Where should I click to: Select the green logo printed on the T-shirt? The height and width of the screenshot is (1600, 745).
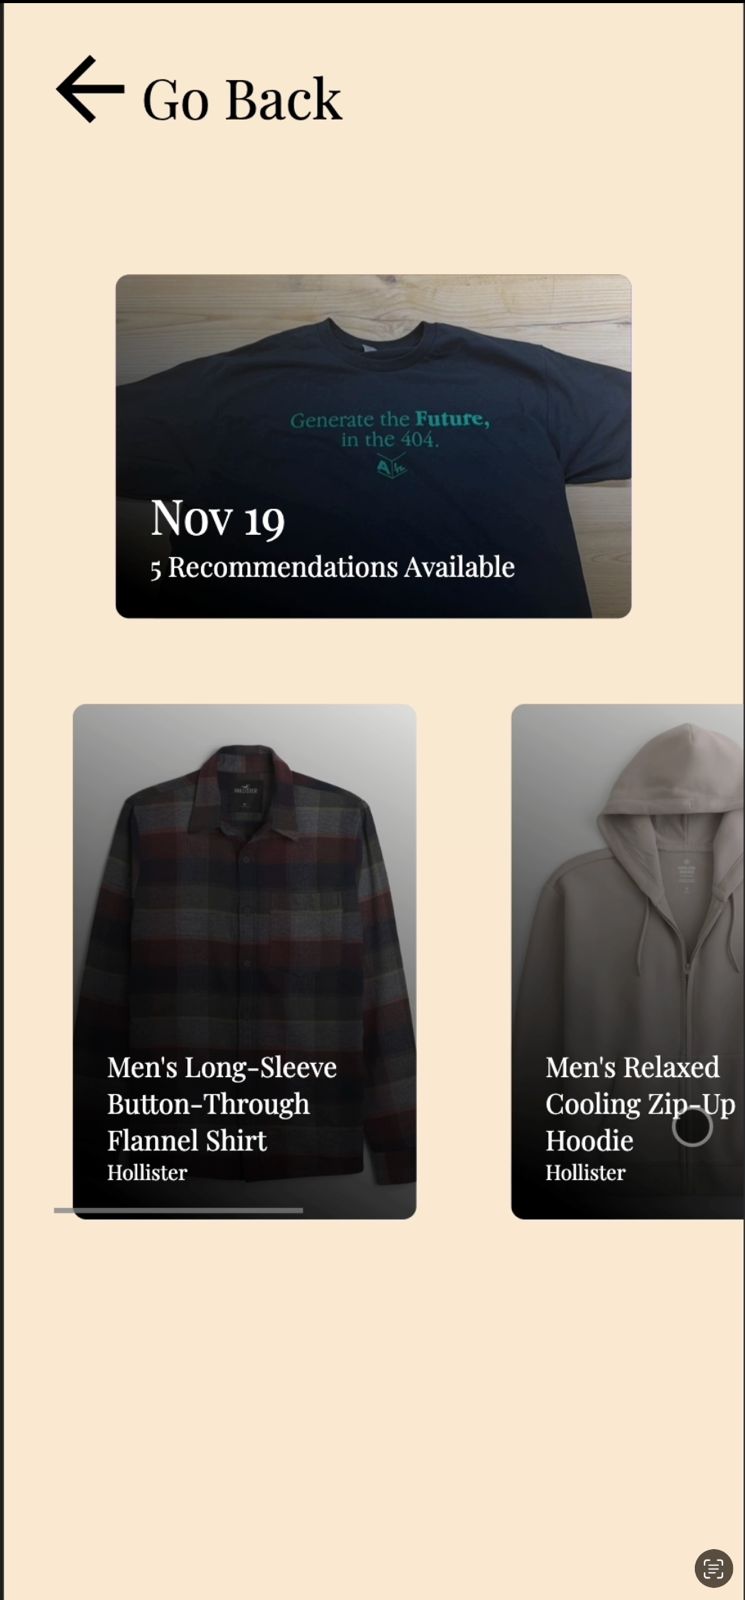pyautogui.click(x=391, y=466)
